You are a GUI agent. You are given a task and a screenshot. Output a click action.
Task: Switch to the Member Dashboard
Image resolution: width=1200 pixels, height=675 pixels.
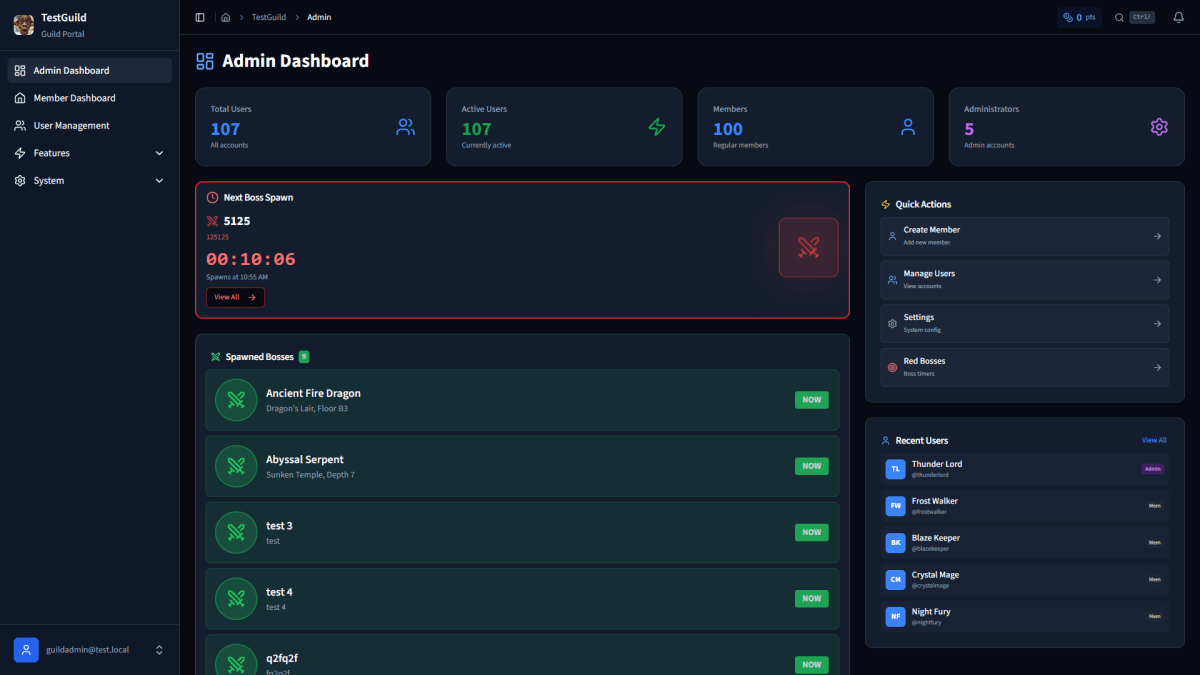pyautogui.click(x=88, y=97)
